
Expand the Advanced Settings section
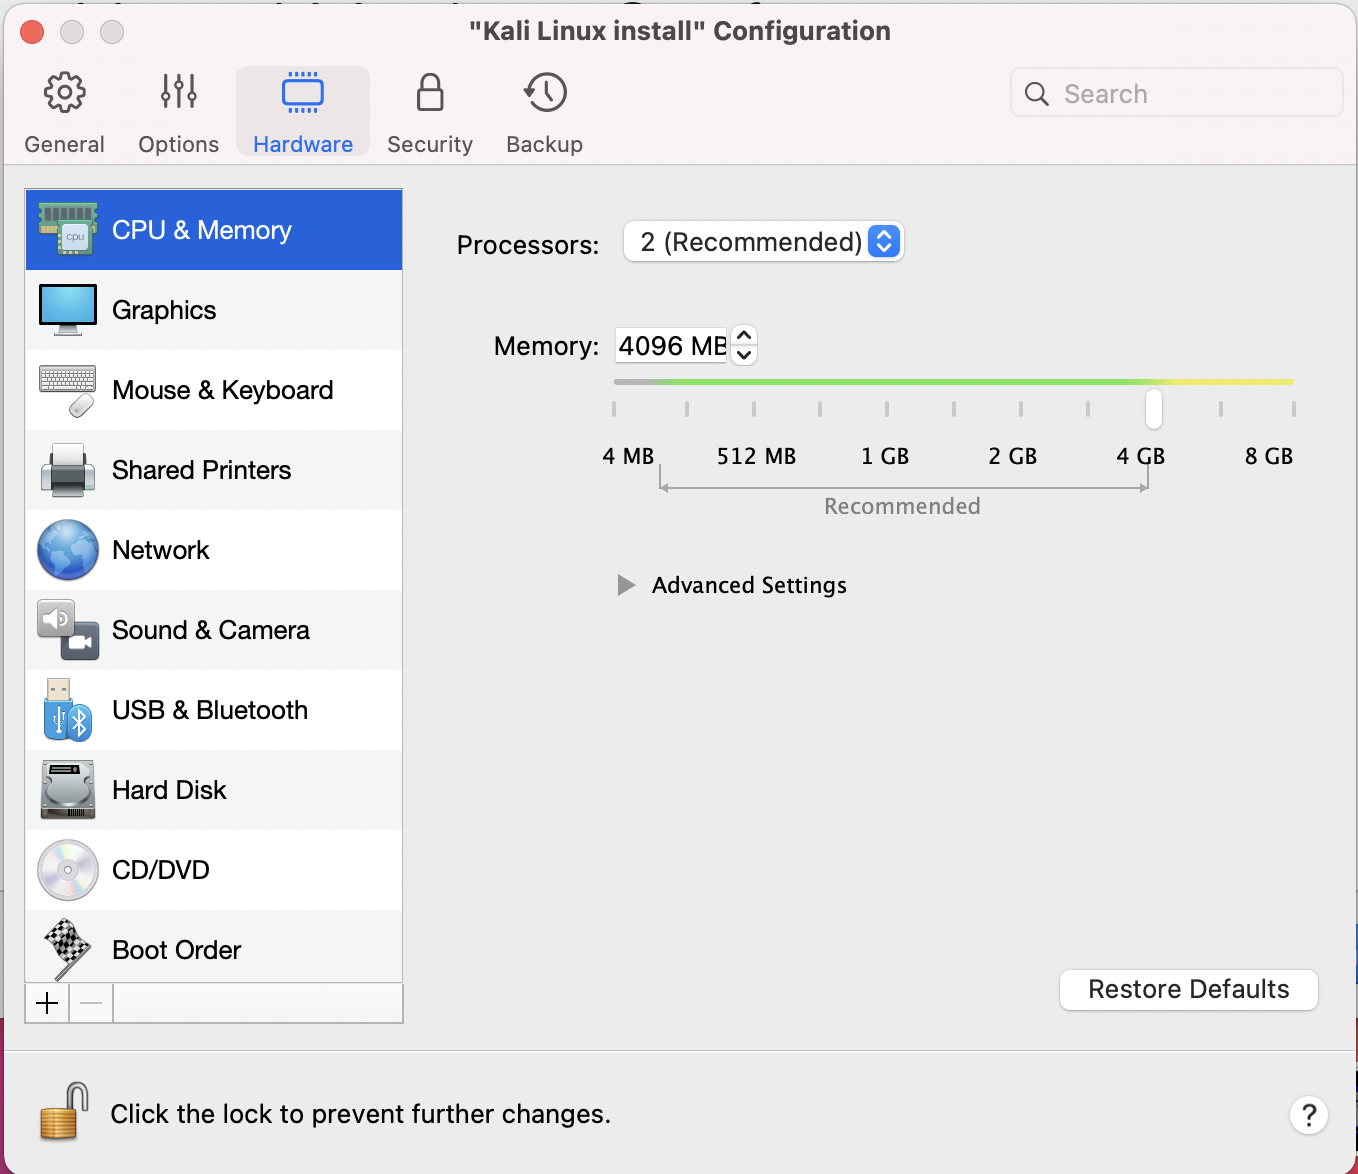(627, 585)
